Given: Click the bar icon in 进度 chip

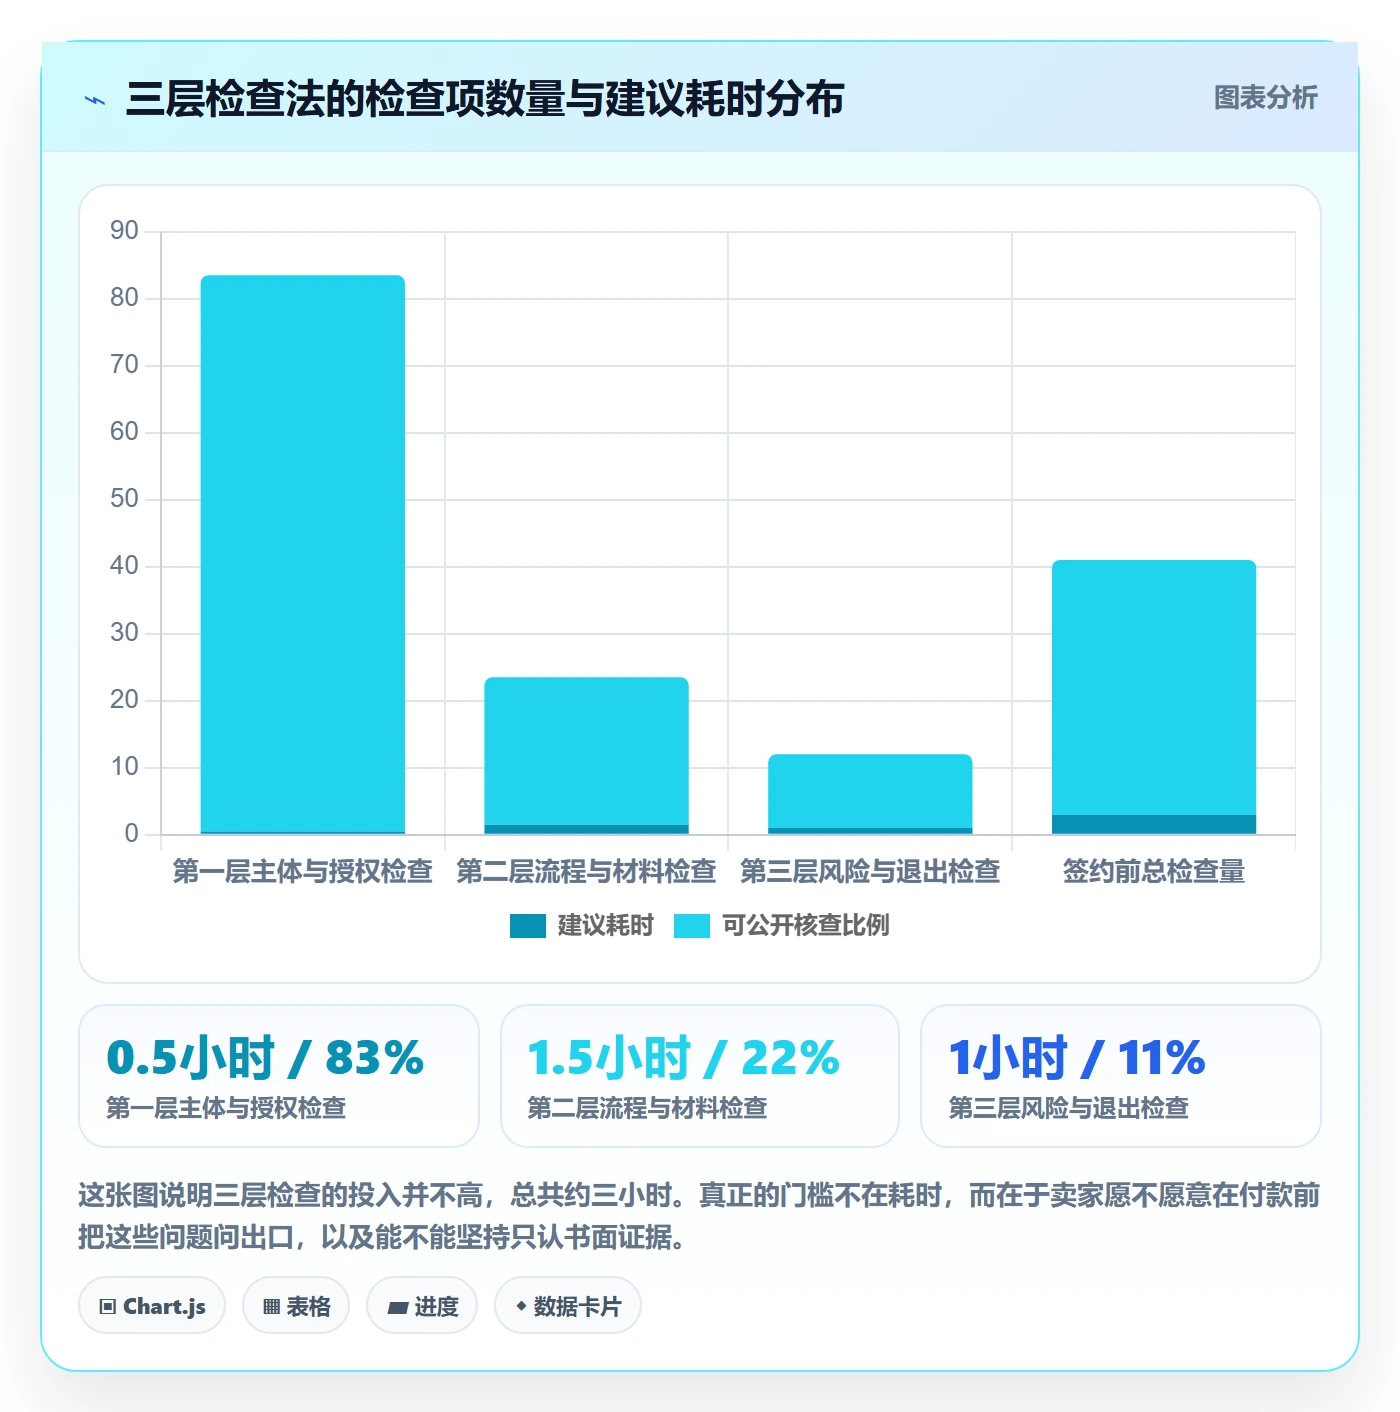Looking at the screenshot, I should [x=398, y=1307].
